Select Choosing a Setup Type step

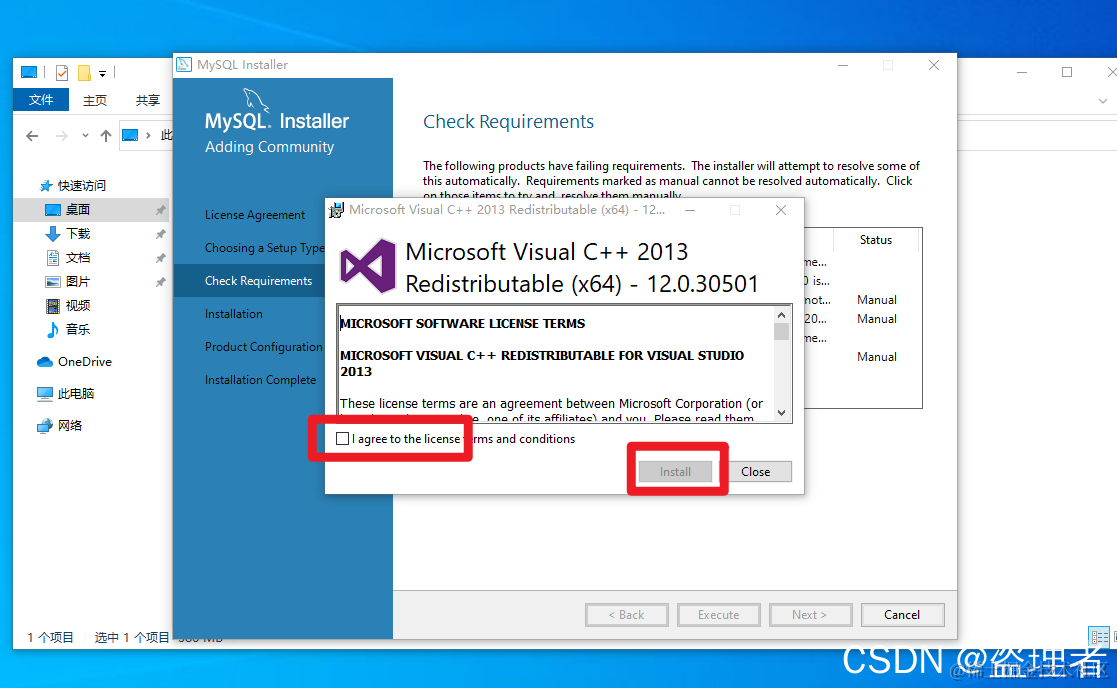tap(264, 248)
